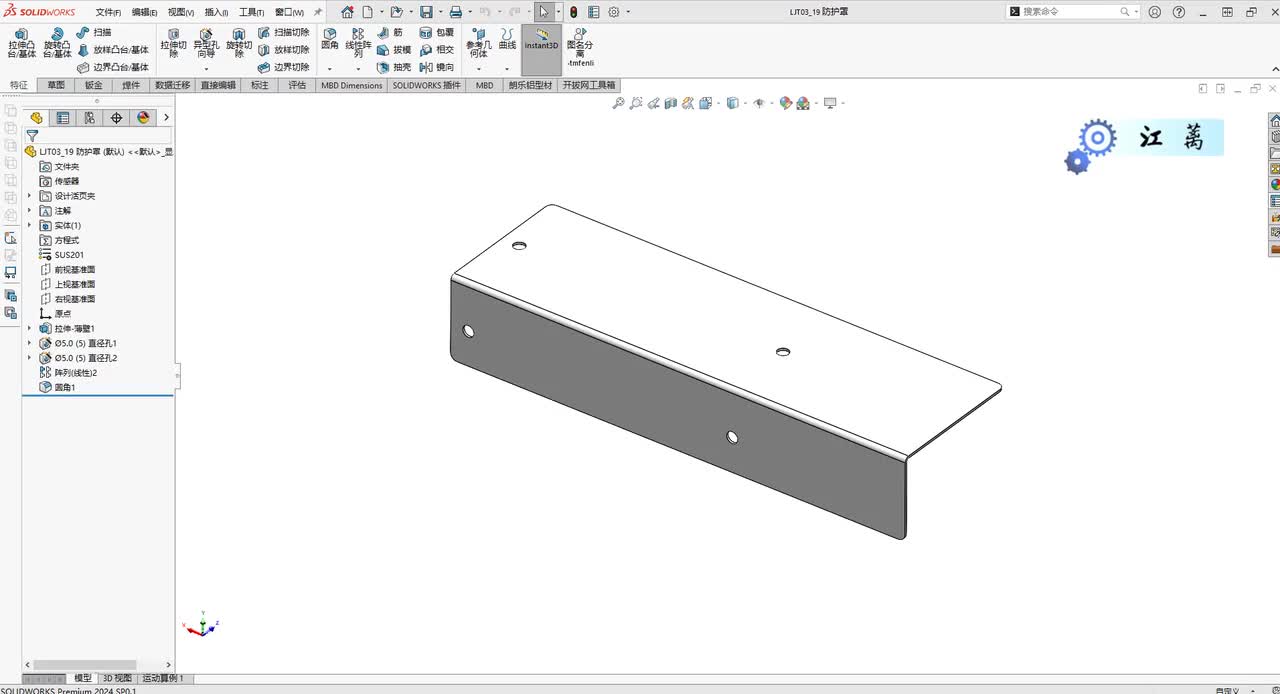Viewport: 1280px width, 694px height.
Task: Expand the 实体(1) solid bodies folder
Action: (29, 225)
